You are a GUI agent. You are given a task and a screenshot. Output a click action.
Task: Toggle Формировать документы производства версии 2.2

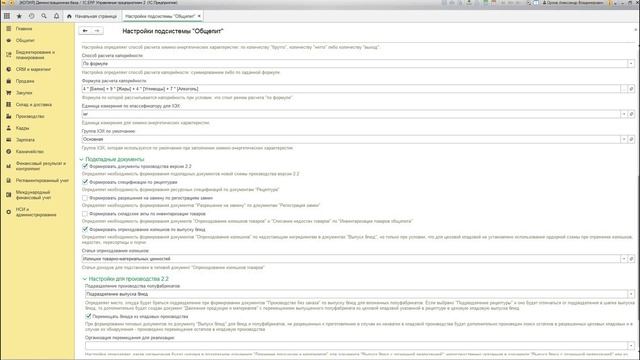click(x=85, y=166)
